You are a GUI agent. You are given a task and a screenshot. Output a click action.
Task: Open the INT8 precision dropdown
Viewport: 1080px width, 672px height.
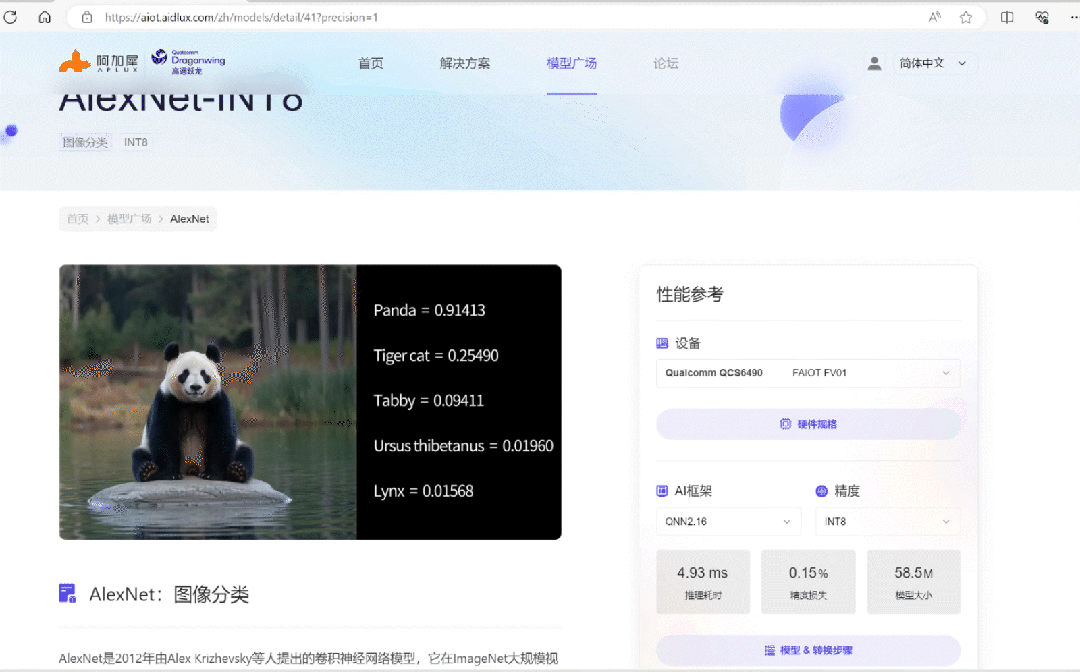(x=888, y=521)
